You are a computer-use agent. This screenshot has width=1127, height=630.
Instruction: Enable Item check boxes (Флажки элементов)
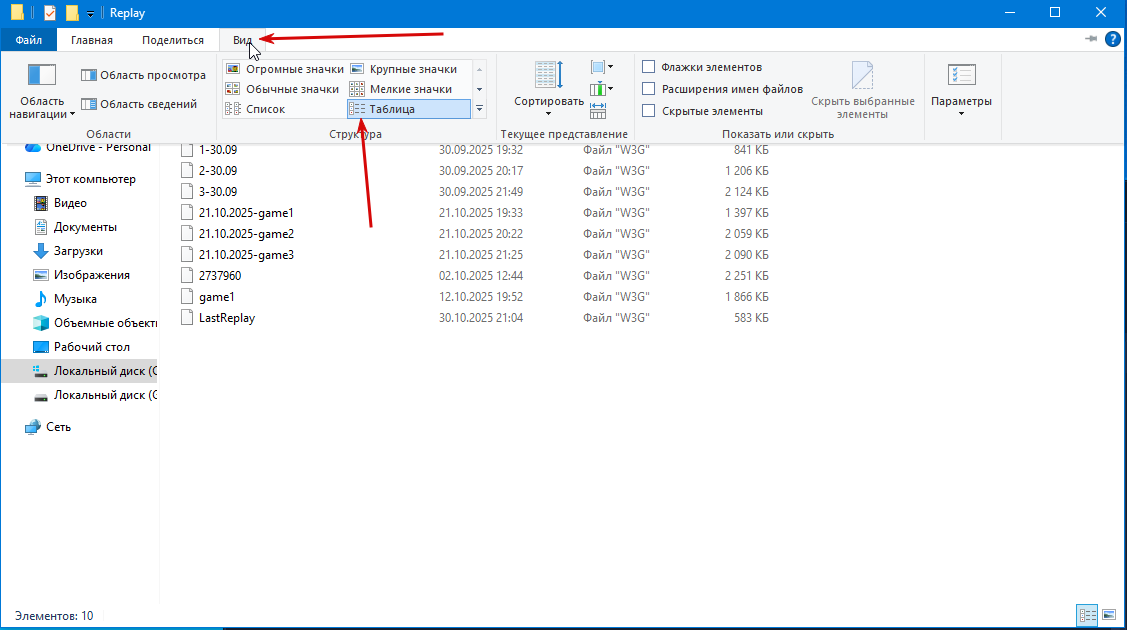tap(702, 67)
